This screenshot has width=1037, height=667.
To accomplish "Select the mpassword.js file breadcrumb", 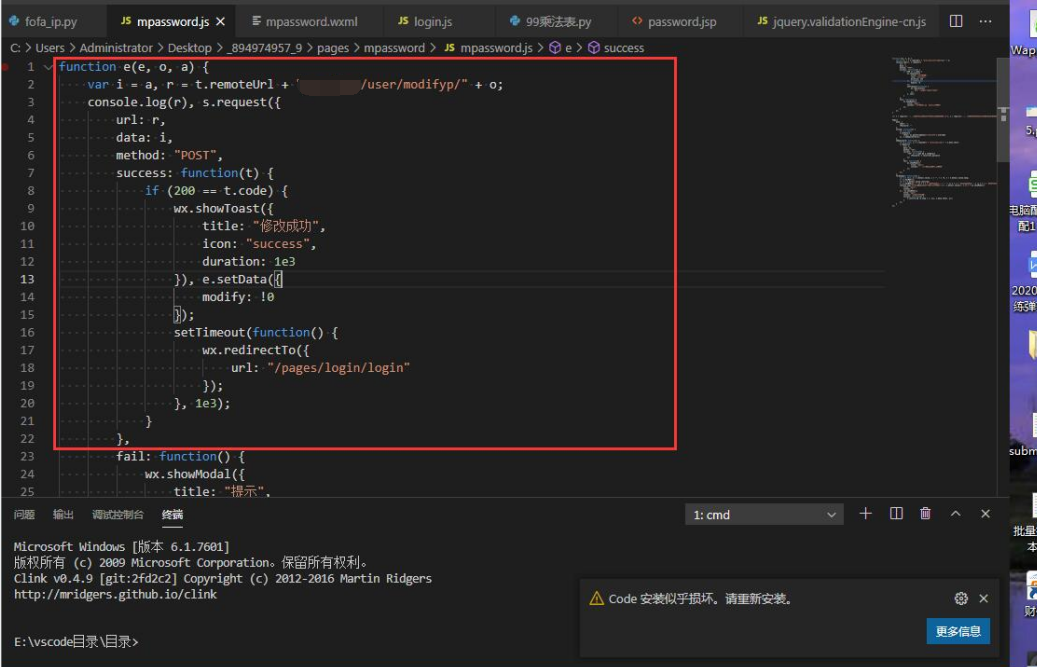I will pyautogui.click(x=488, y=48).
